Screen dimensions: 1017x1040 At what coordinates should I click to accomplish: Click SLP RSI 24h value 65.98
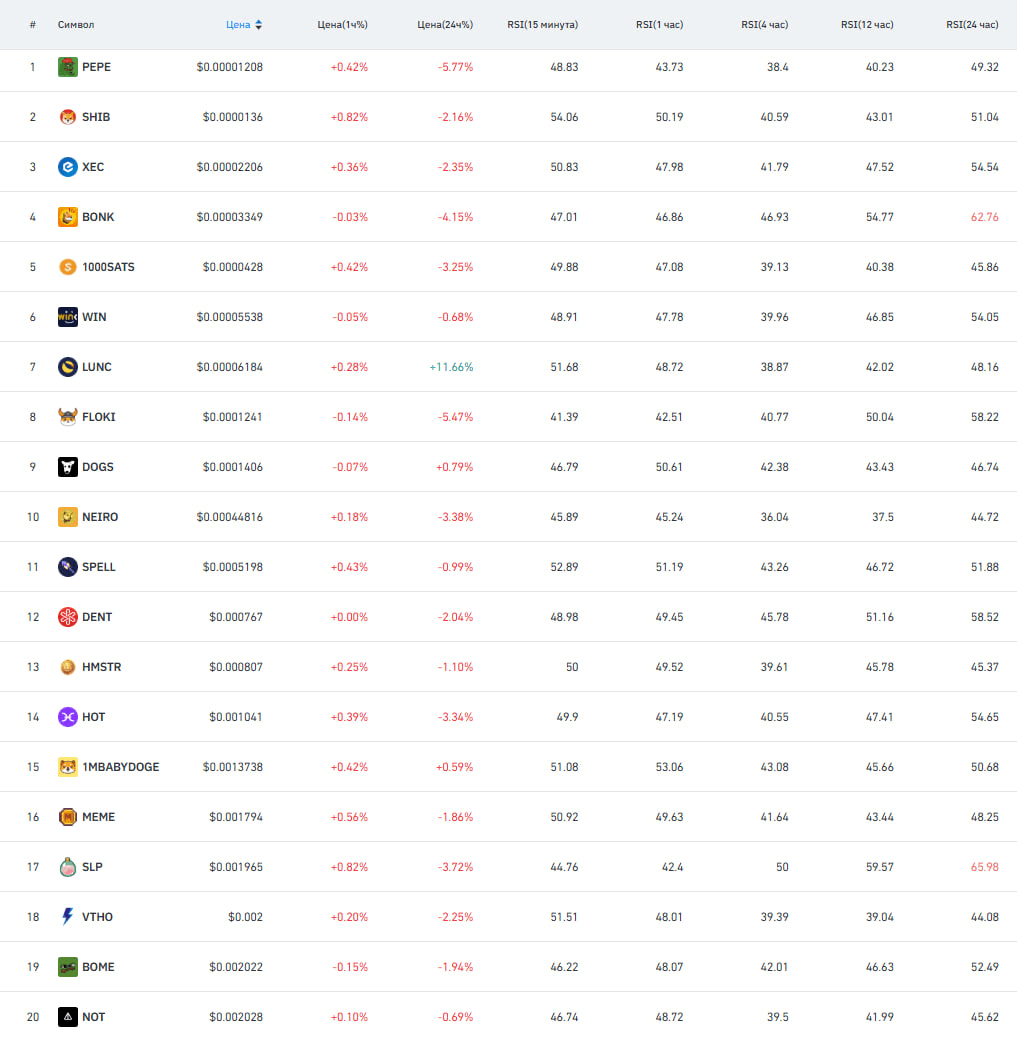[984, 867]
